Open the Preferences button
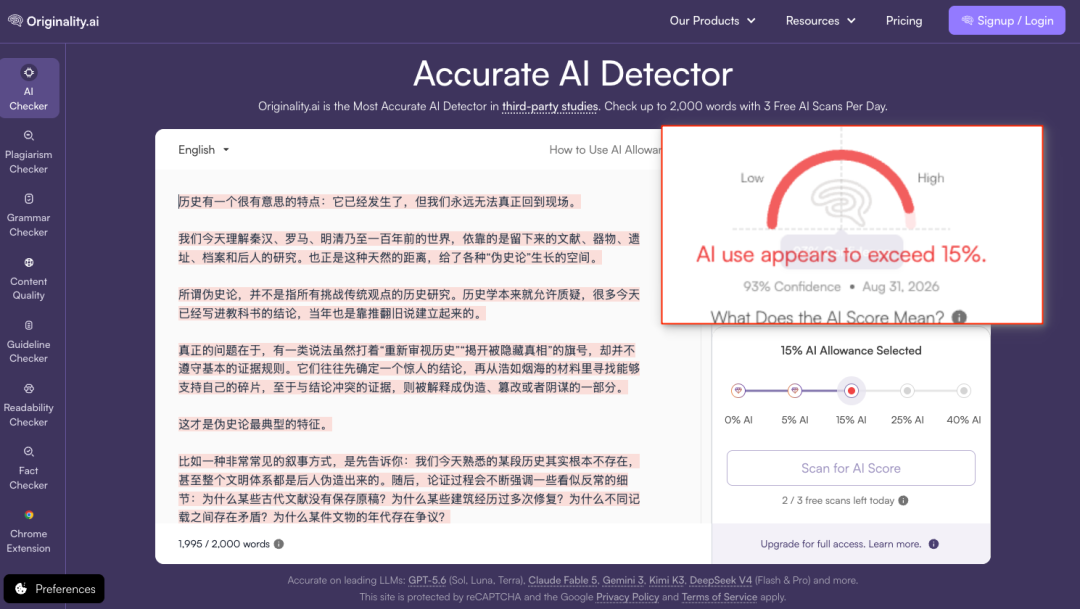Screen dimensions: 1080x609 (x=54, y=588)
